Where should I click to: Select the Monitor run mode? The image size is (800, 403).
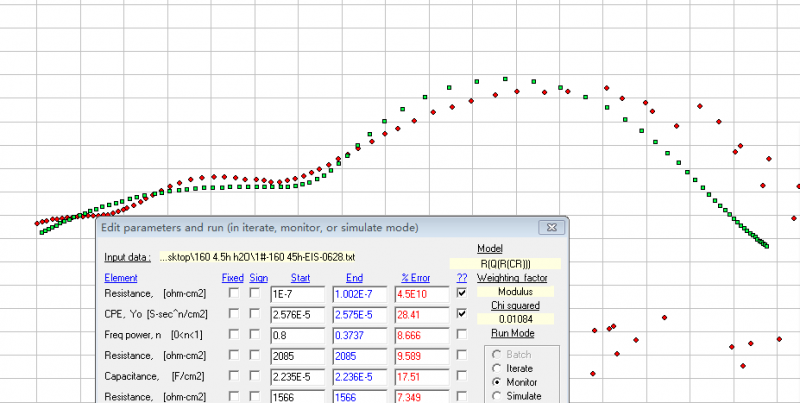496,382
